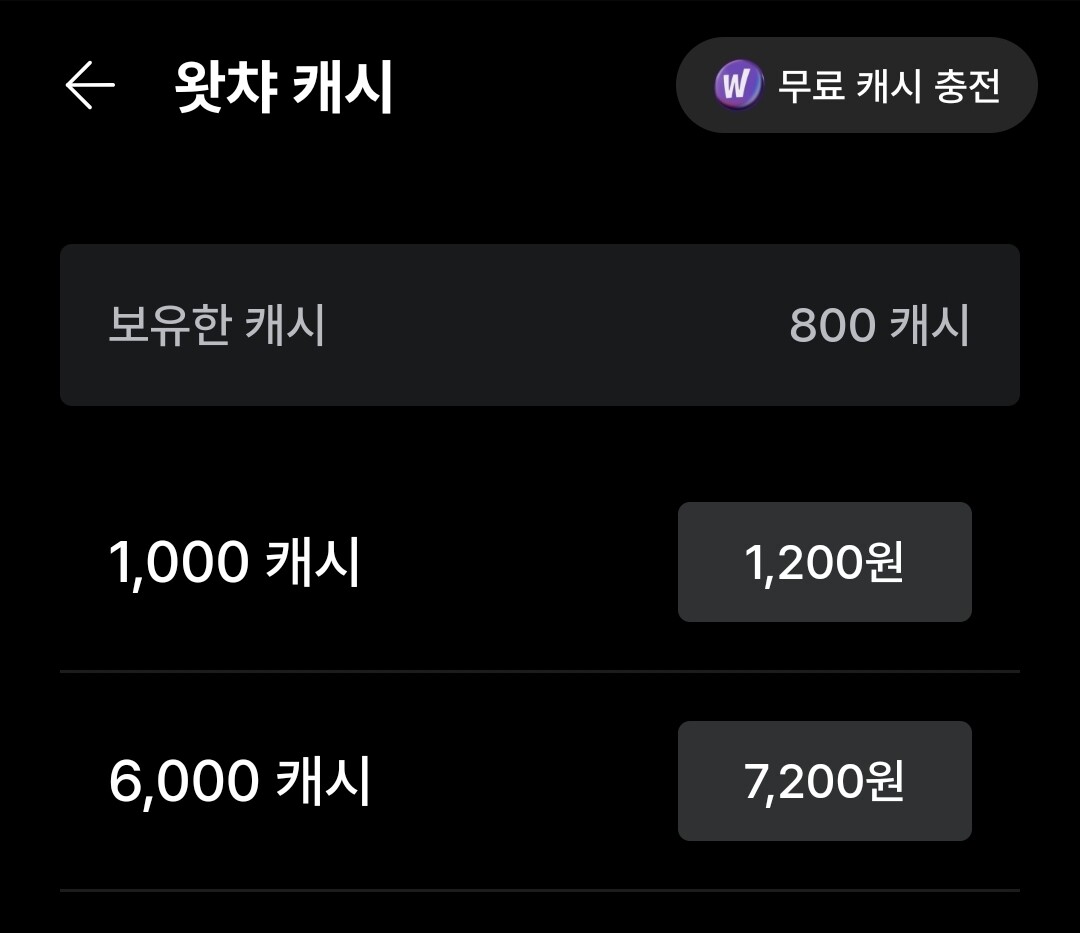The height and width of the screenshot is (933, 1080).
Task: Click the 왓챠 캐시 page title
Action: coord(284,88)
